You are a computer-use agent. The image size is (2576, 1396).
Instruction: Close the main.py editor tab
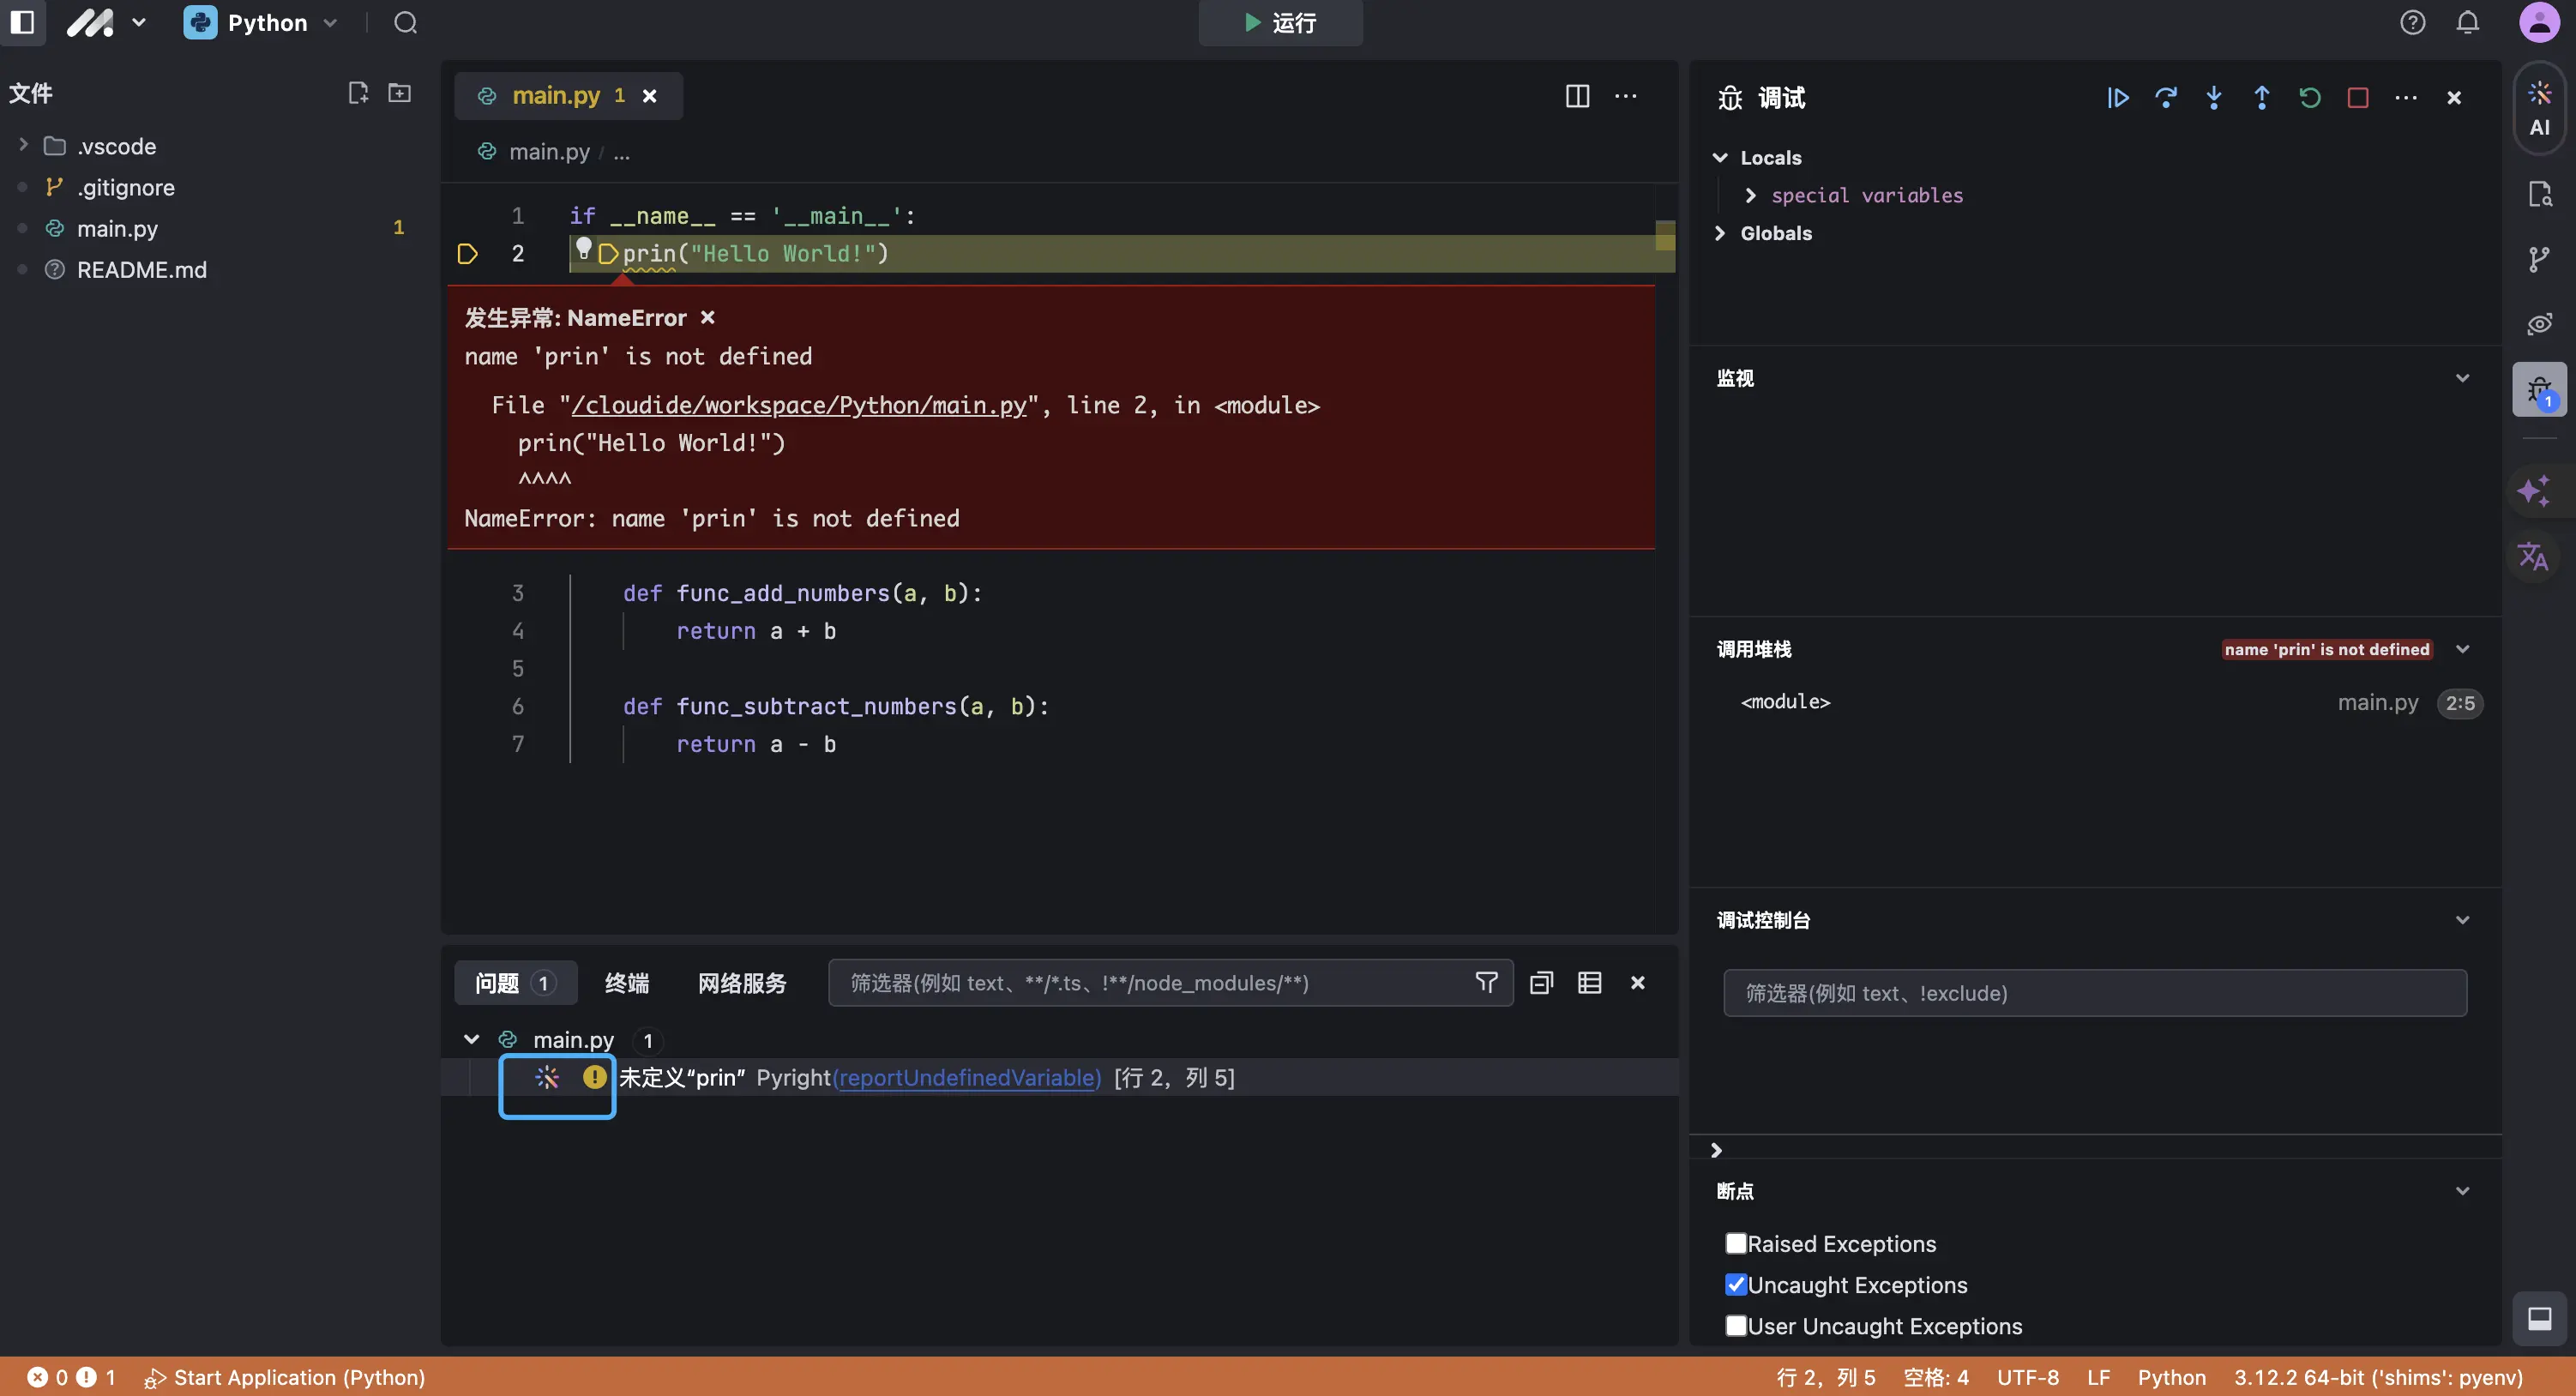[649, 95]
